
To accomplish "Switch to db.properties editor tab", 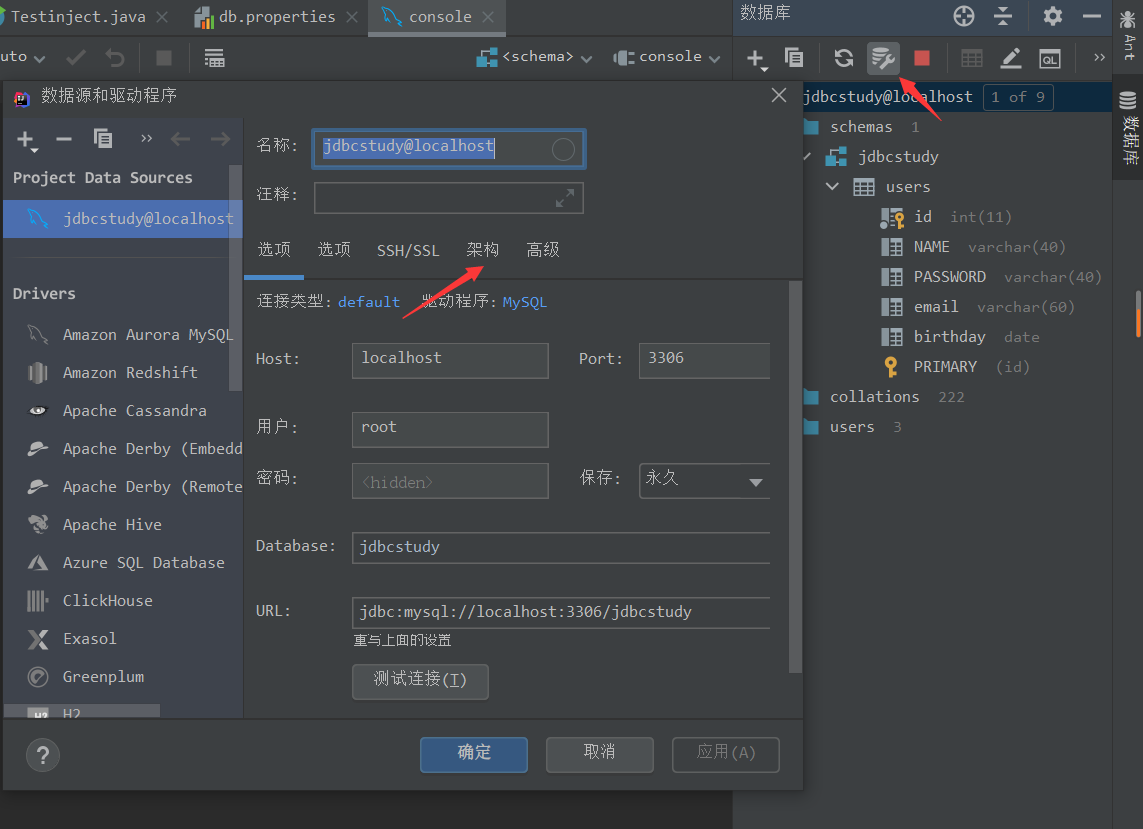I will point(277,17).
